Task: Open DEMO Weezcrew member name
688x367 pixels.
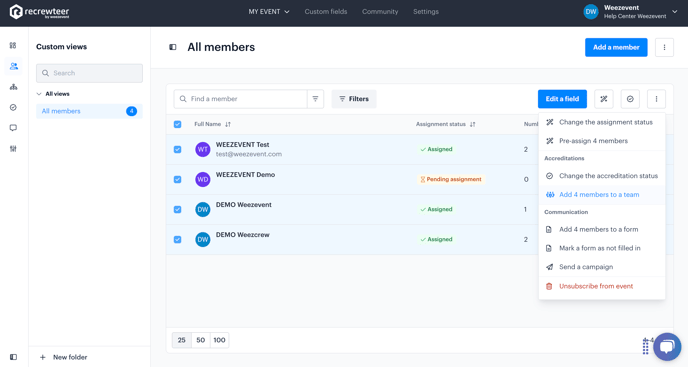Action: [243, 235]
